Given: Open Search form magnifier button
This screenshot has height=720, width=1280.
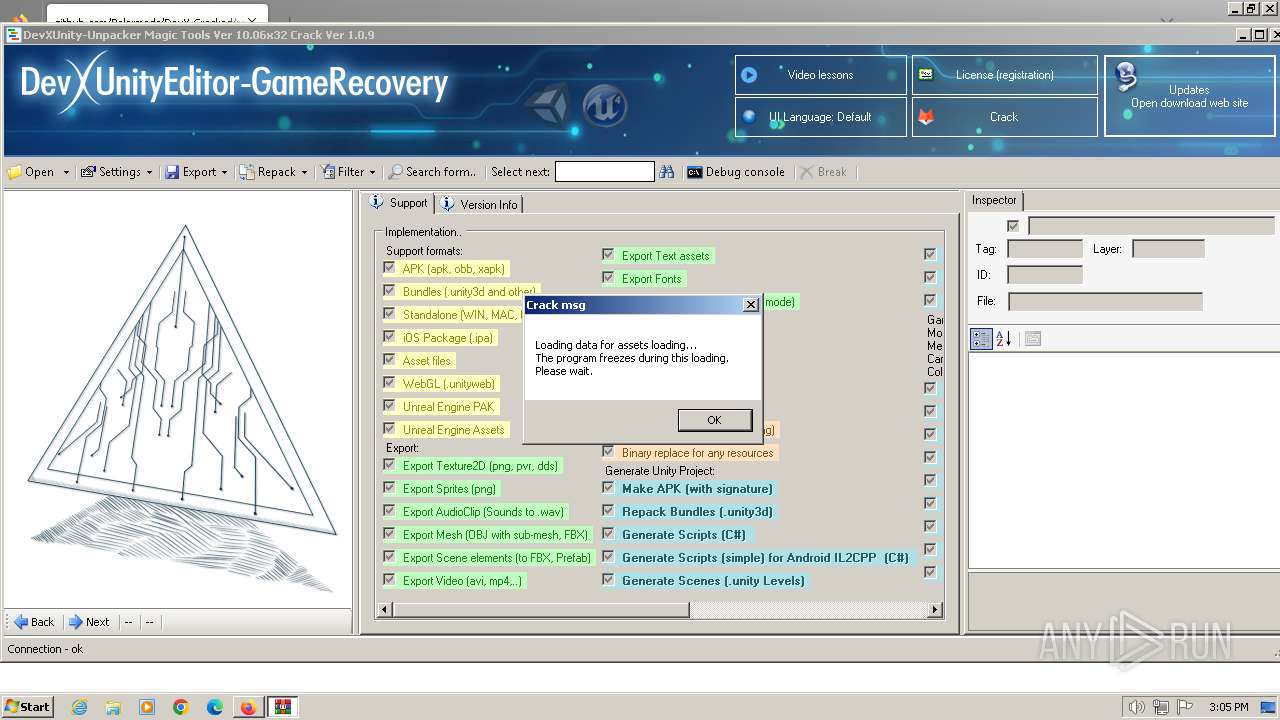Looking at the screenshot, I should [433, 172].
